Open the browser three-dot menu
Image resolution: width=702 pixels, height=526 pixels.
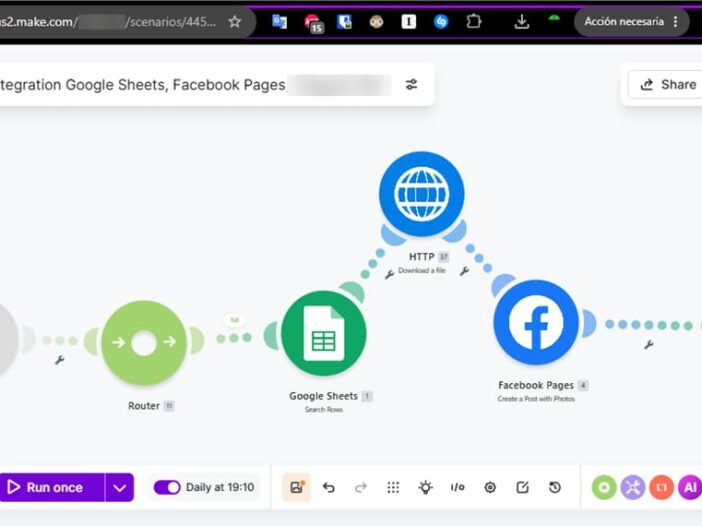pos(676,21)
